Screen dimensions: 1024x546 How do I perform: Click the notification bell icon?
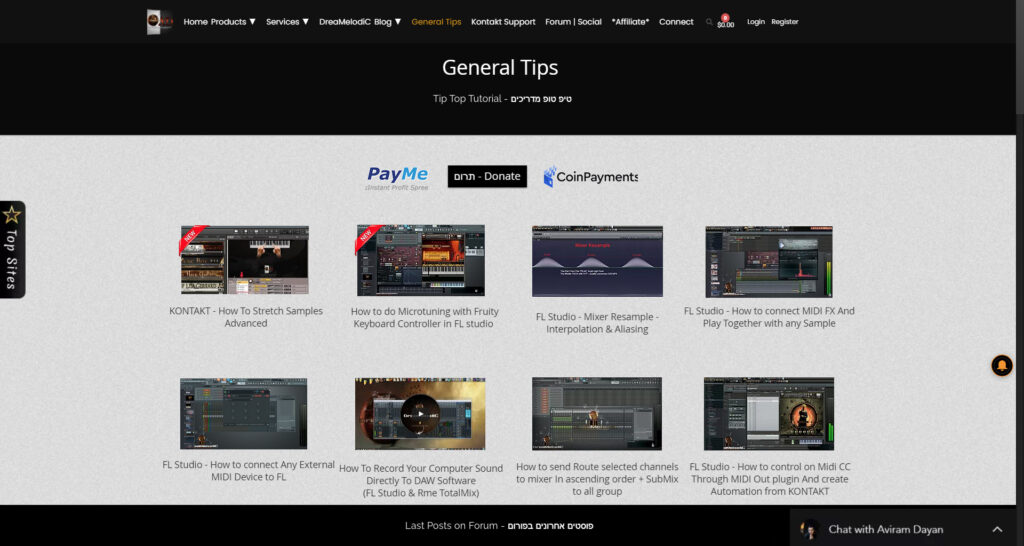tap(1002, 365)
